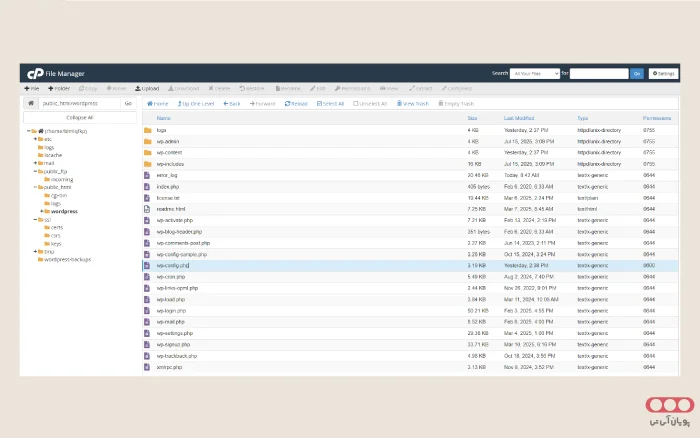Expand the mail folder in tree
The image size is (700, 438).
click(35, 163)
